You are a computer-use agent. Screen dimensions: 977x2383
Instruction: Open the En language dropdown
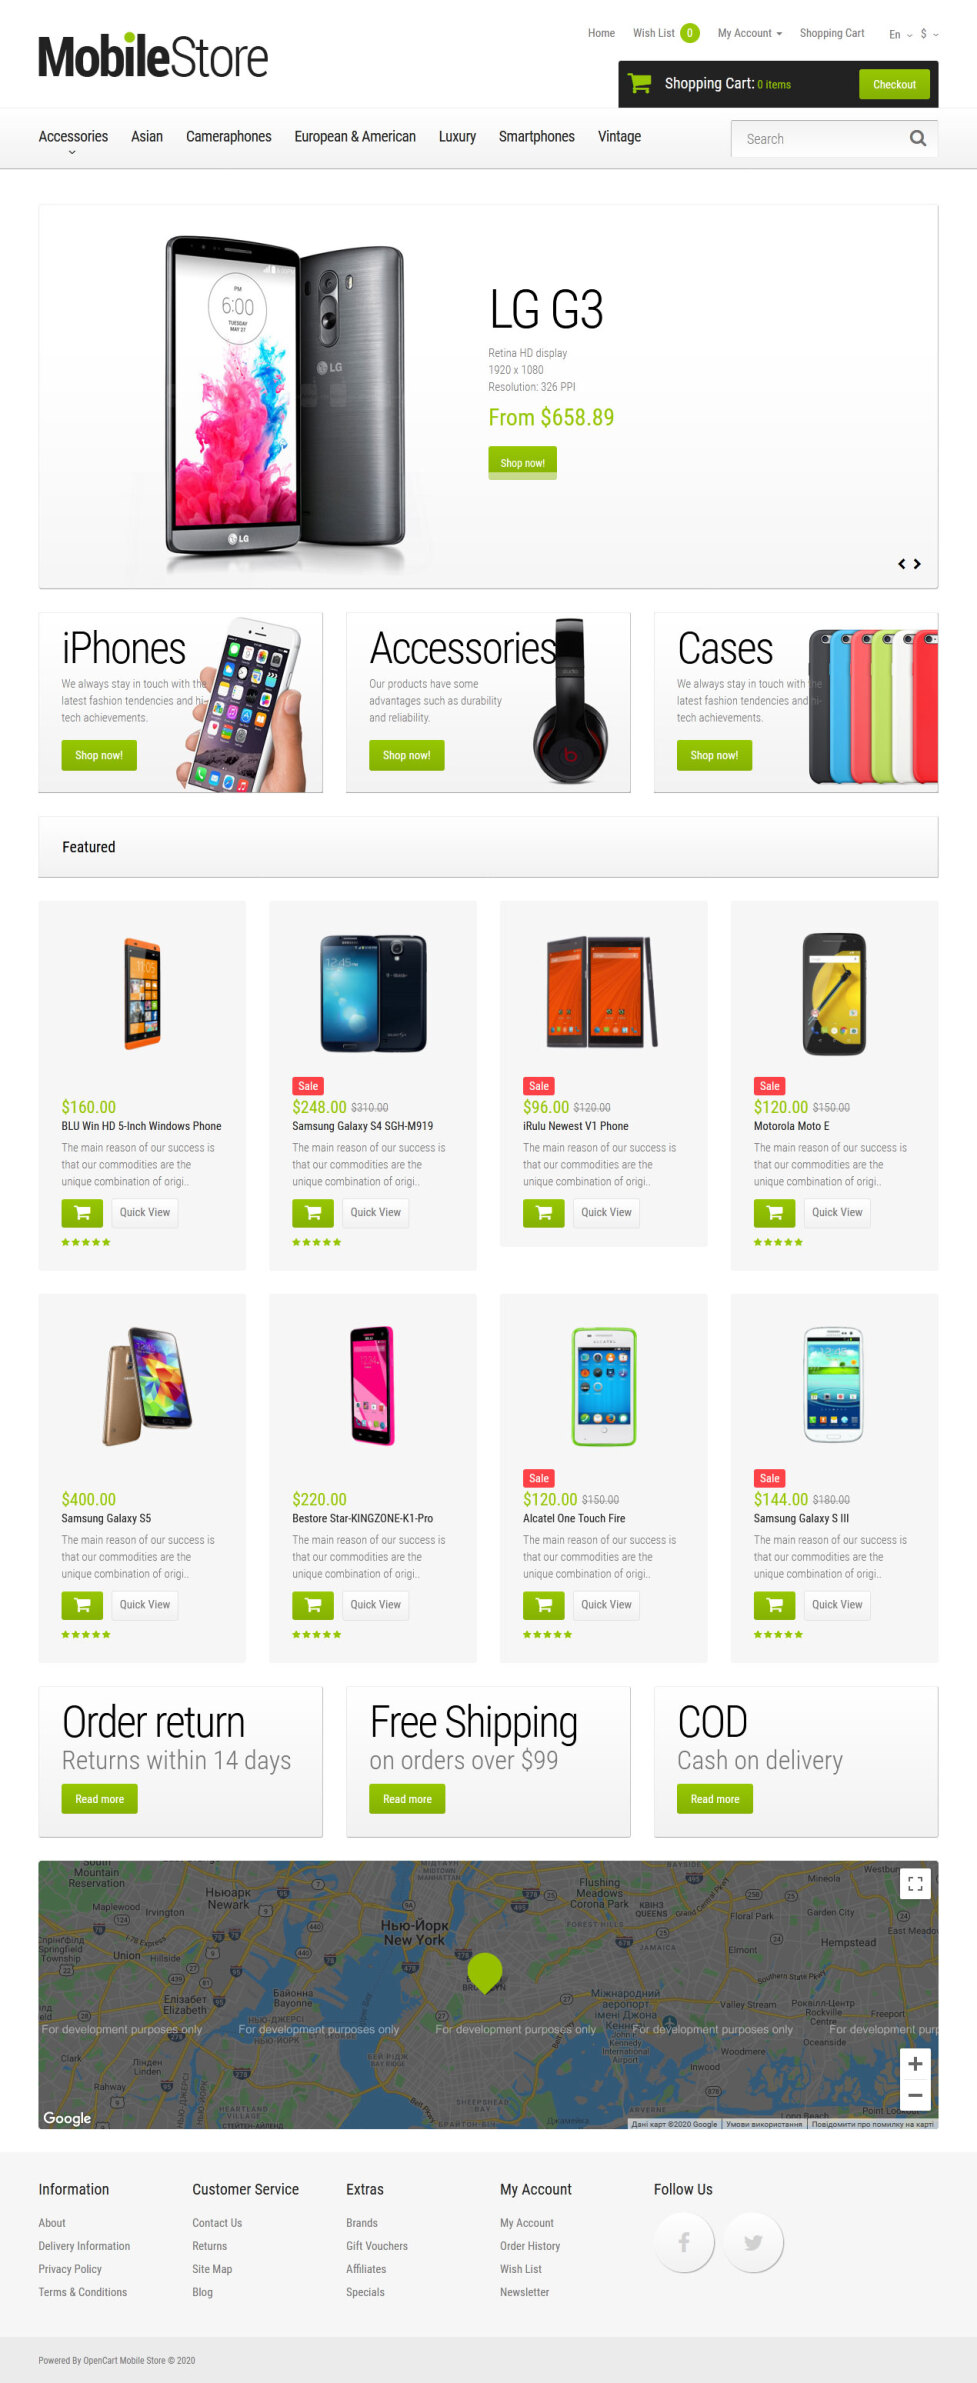tap(900, 34)
